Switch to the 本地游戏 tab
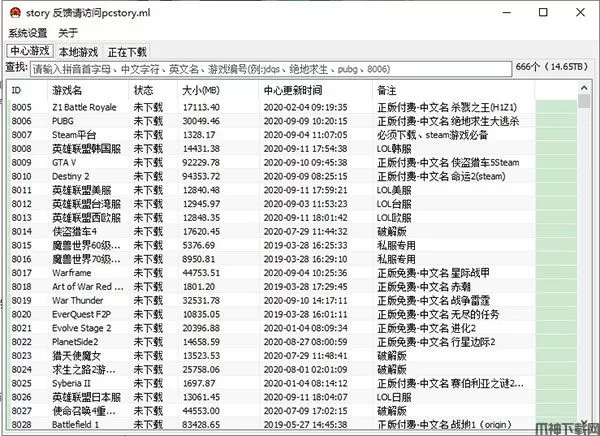600x436 pixels. click(x=78, y=52)
